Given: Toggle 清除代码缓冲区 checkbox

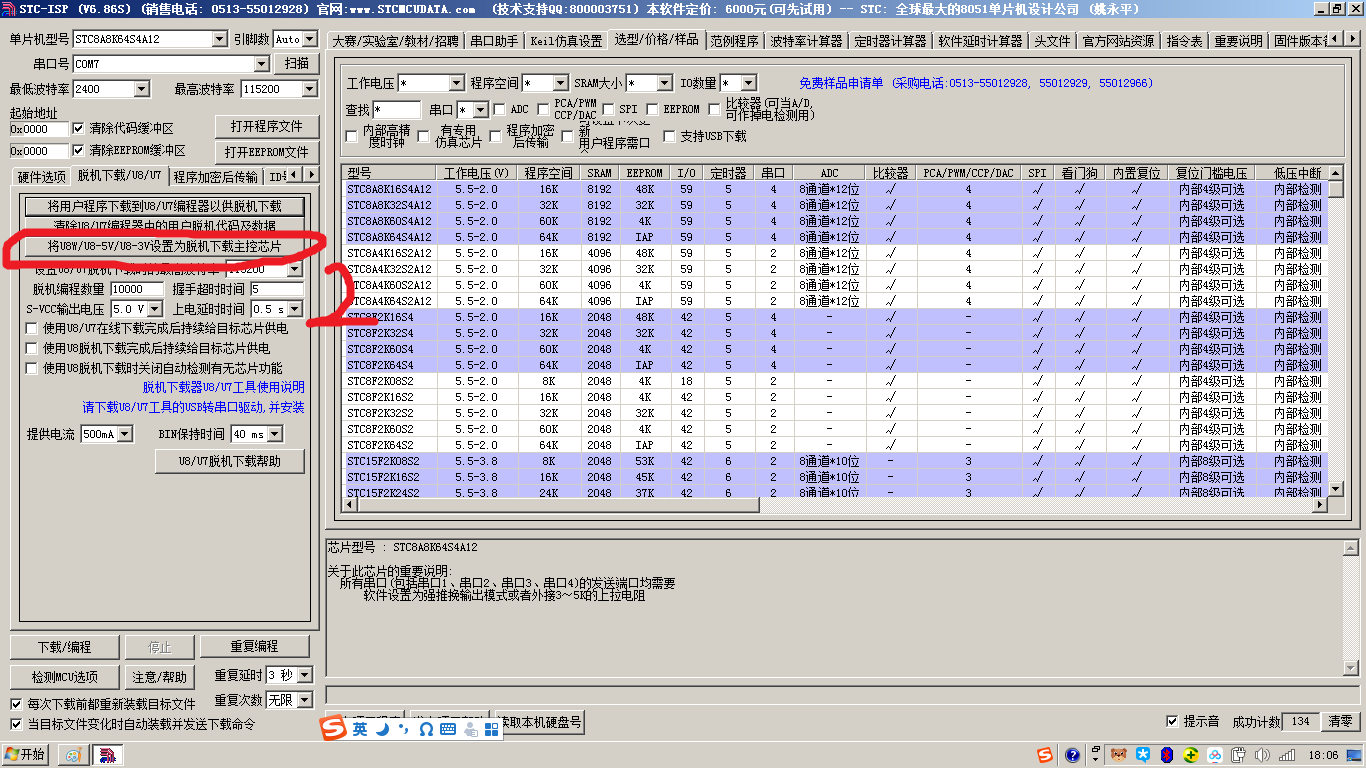Looking at the screenshot, I should point(78,129).
